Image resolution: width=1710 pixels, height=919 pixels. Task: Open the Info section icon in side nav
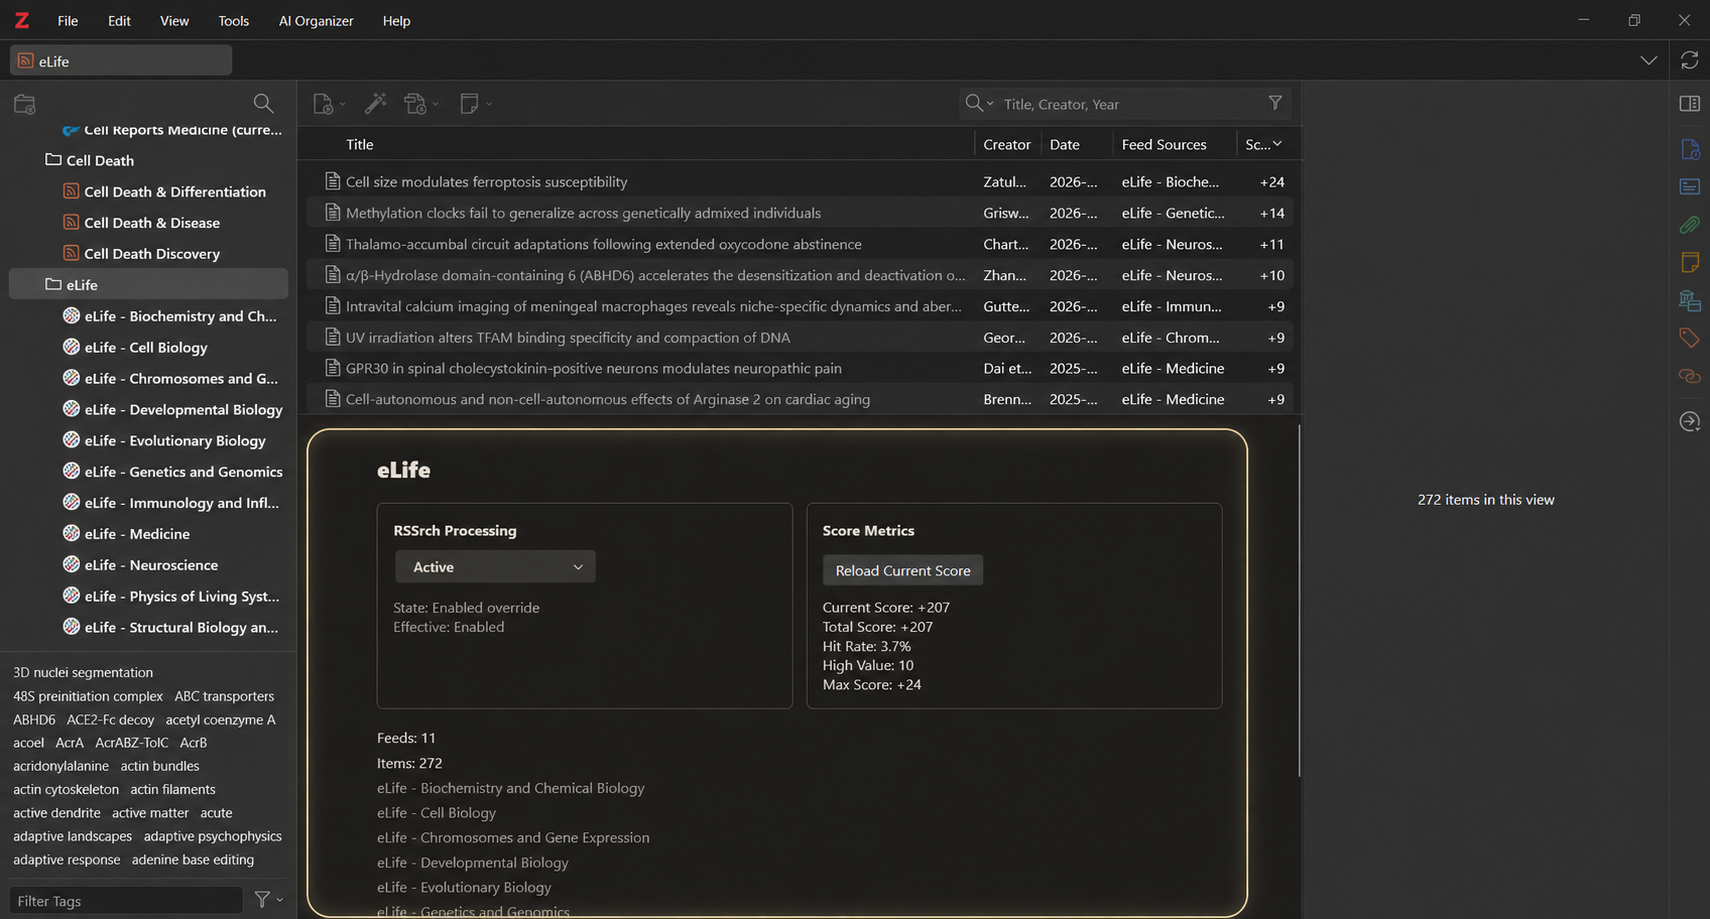coord(1689,149)
